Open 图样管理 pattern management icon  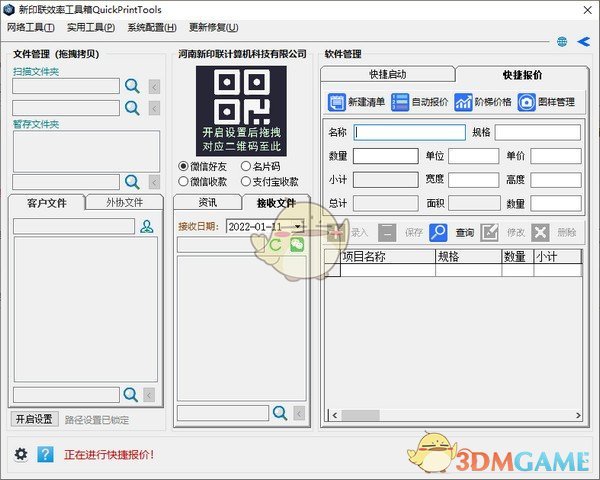527,102
